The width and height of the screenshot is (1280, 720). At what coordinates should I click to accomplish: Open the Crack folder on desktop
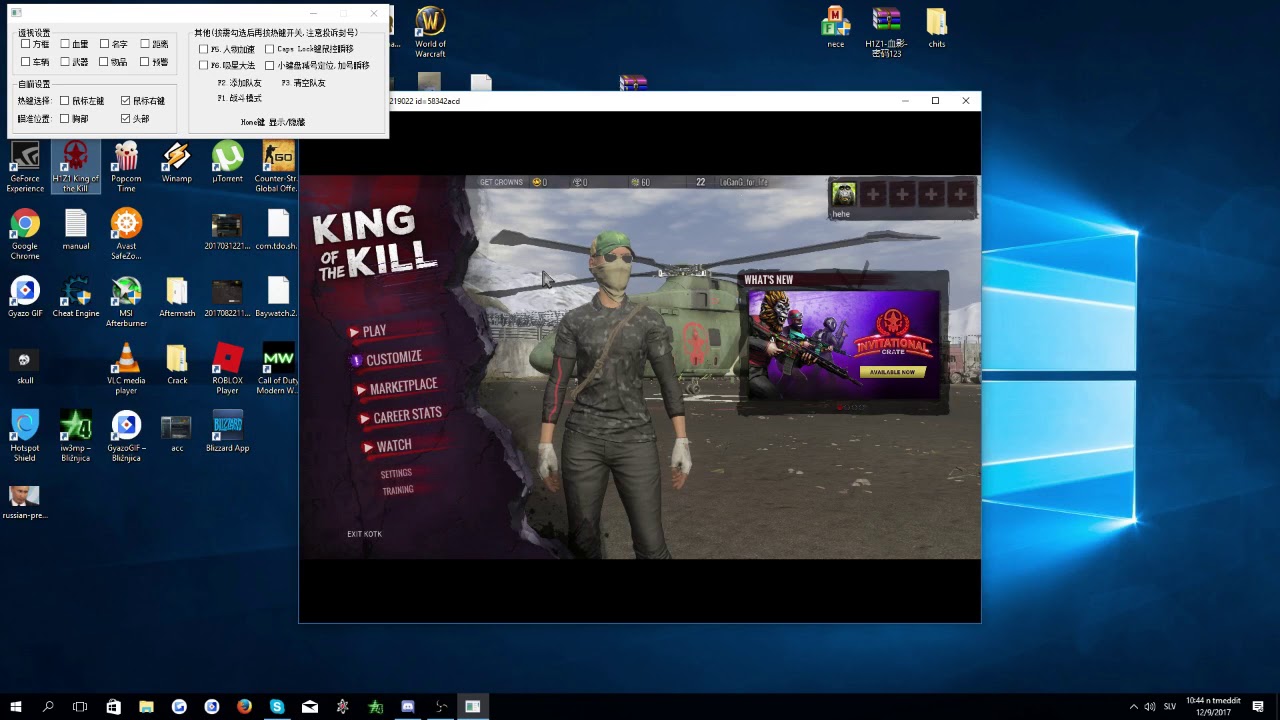(177, 365)
